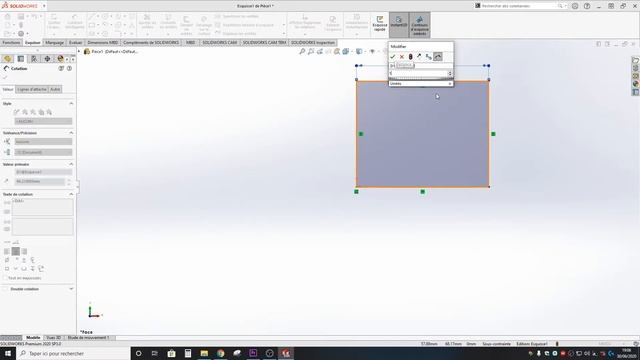
Task: Accept Cotation with panel green checkmark
Action: pyautogui.click(x=5, y=77)
